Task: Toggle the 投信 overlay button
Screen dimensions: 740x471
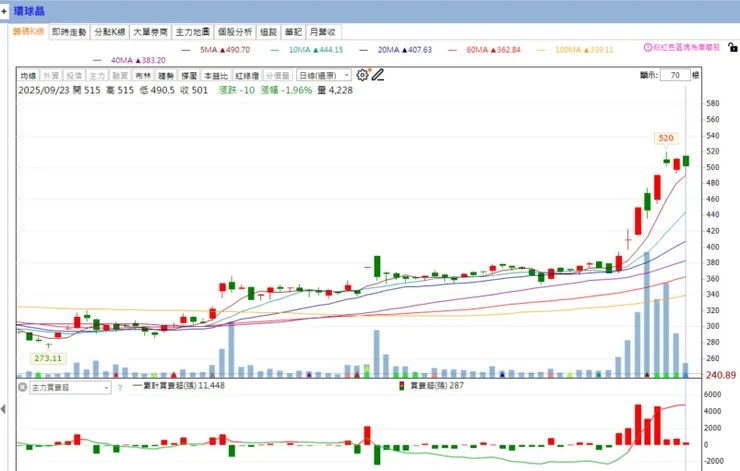Action: [74, 76]
